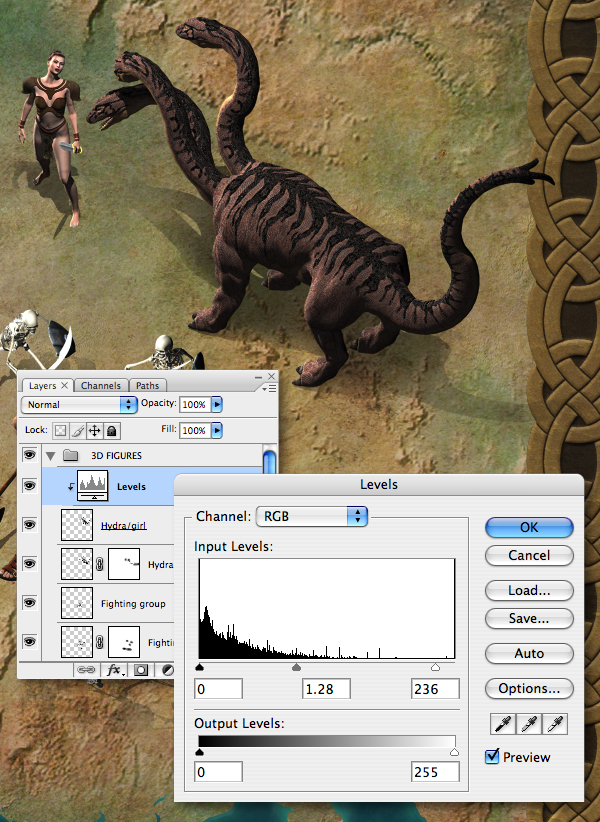Screen dimensions: 600x822
Task: Click the Opacity 100% field
Action: tap(195, 404)
